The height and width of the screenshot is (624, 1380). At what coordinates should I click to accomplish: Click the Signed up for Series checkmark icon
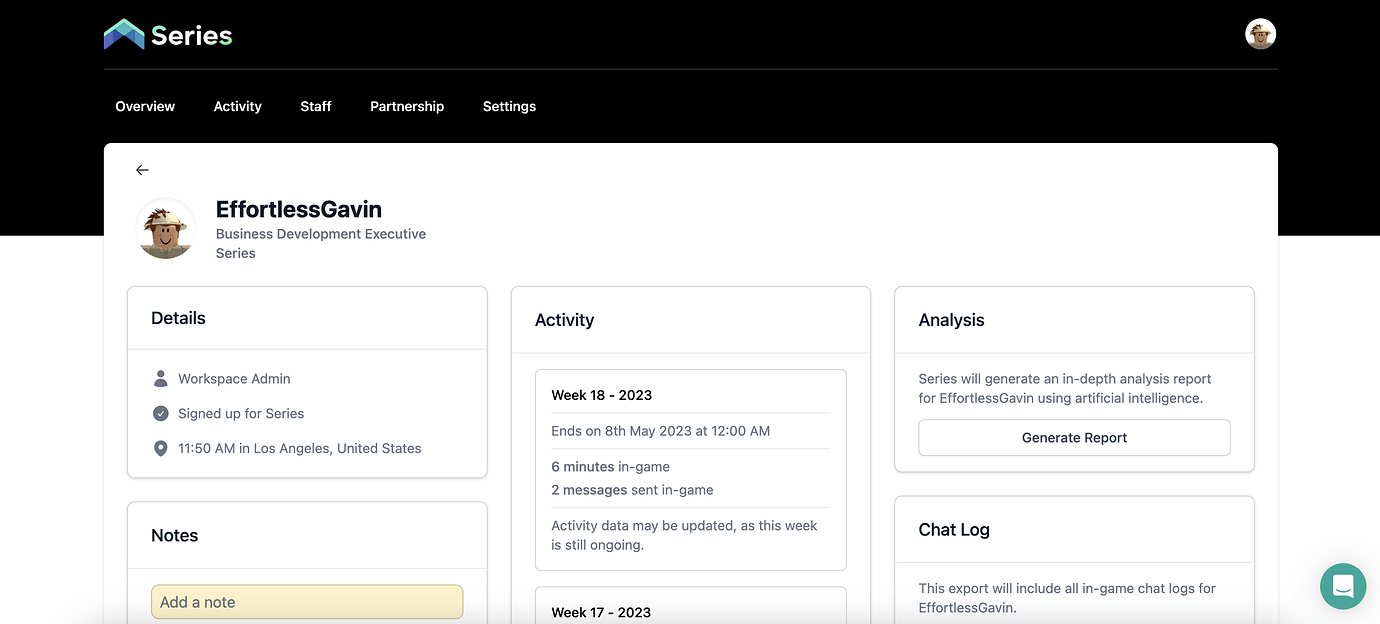click(160, 413)
